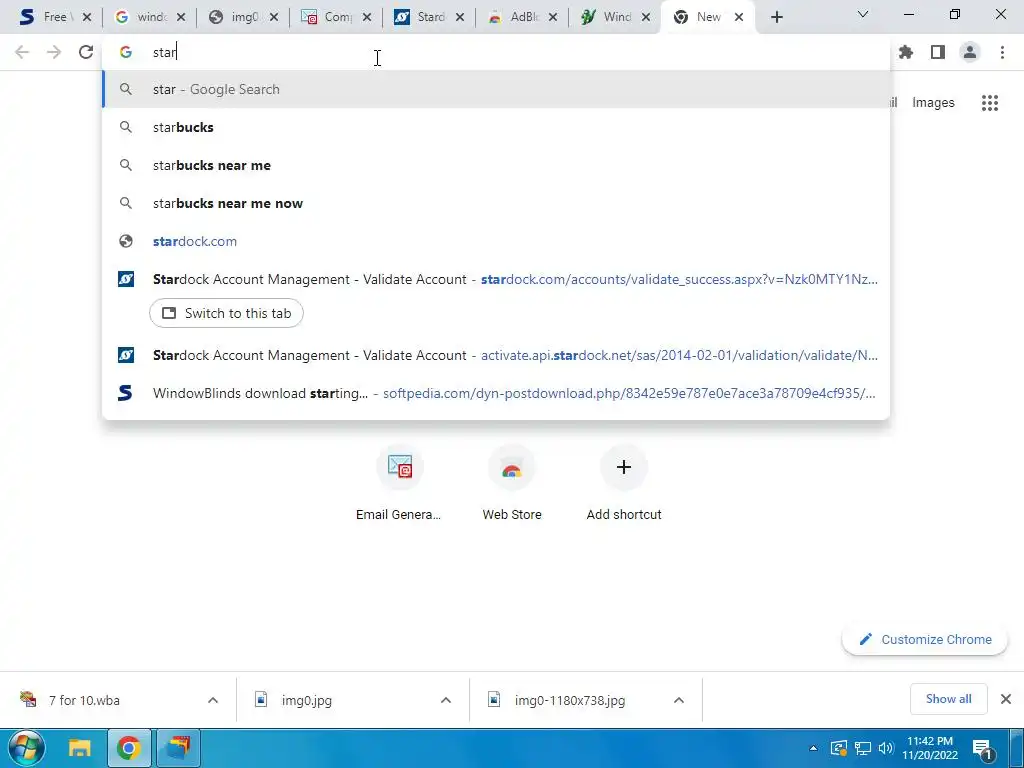Choose the 'starbucks near me' suggestion
Image resolution: width=1024 pixels, height=768 pixels.
(496, 165)
